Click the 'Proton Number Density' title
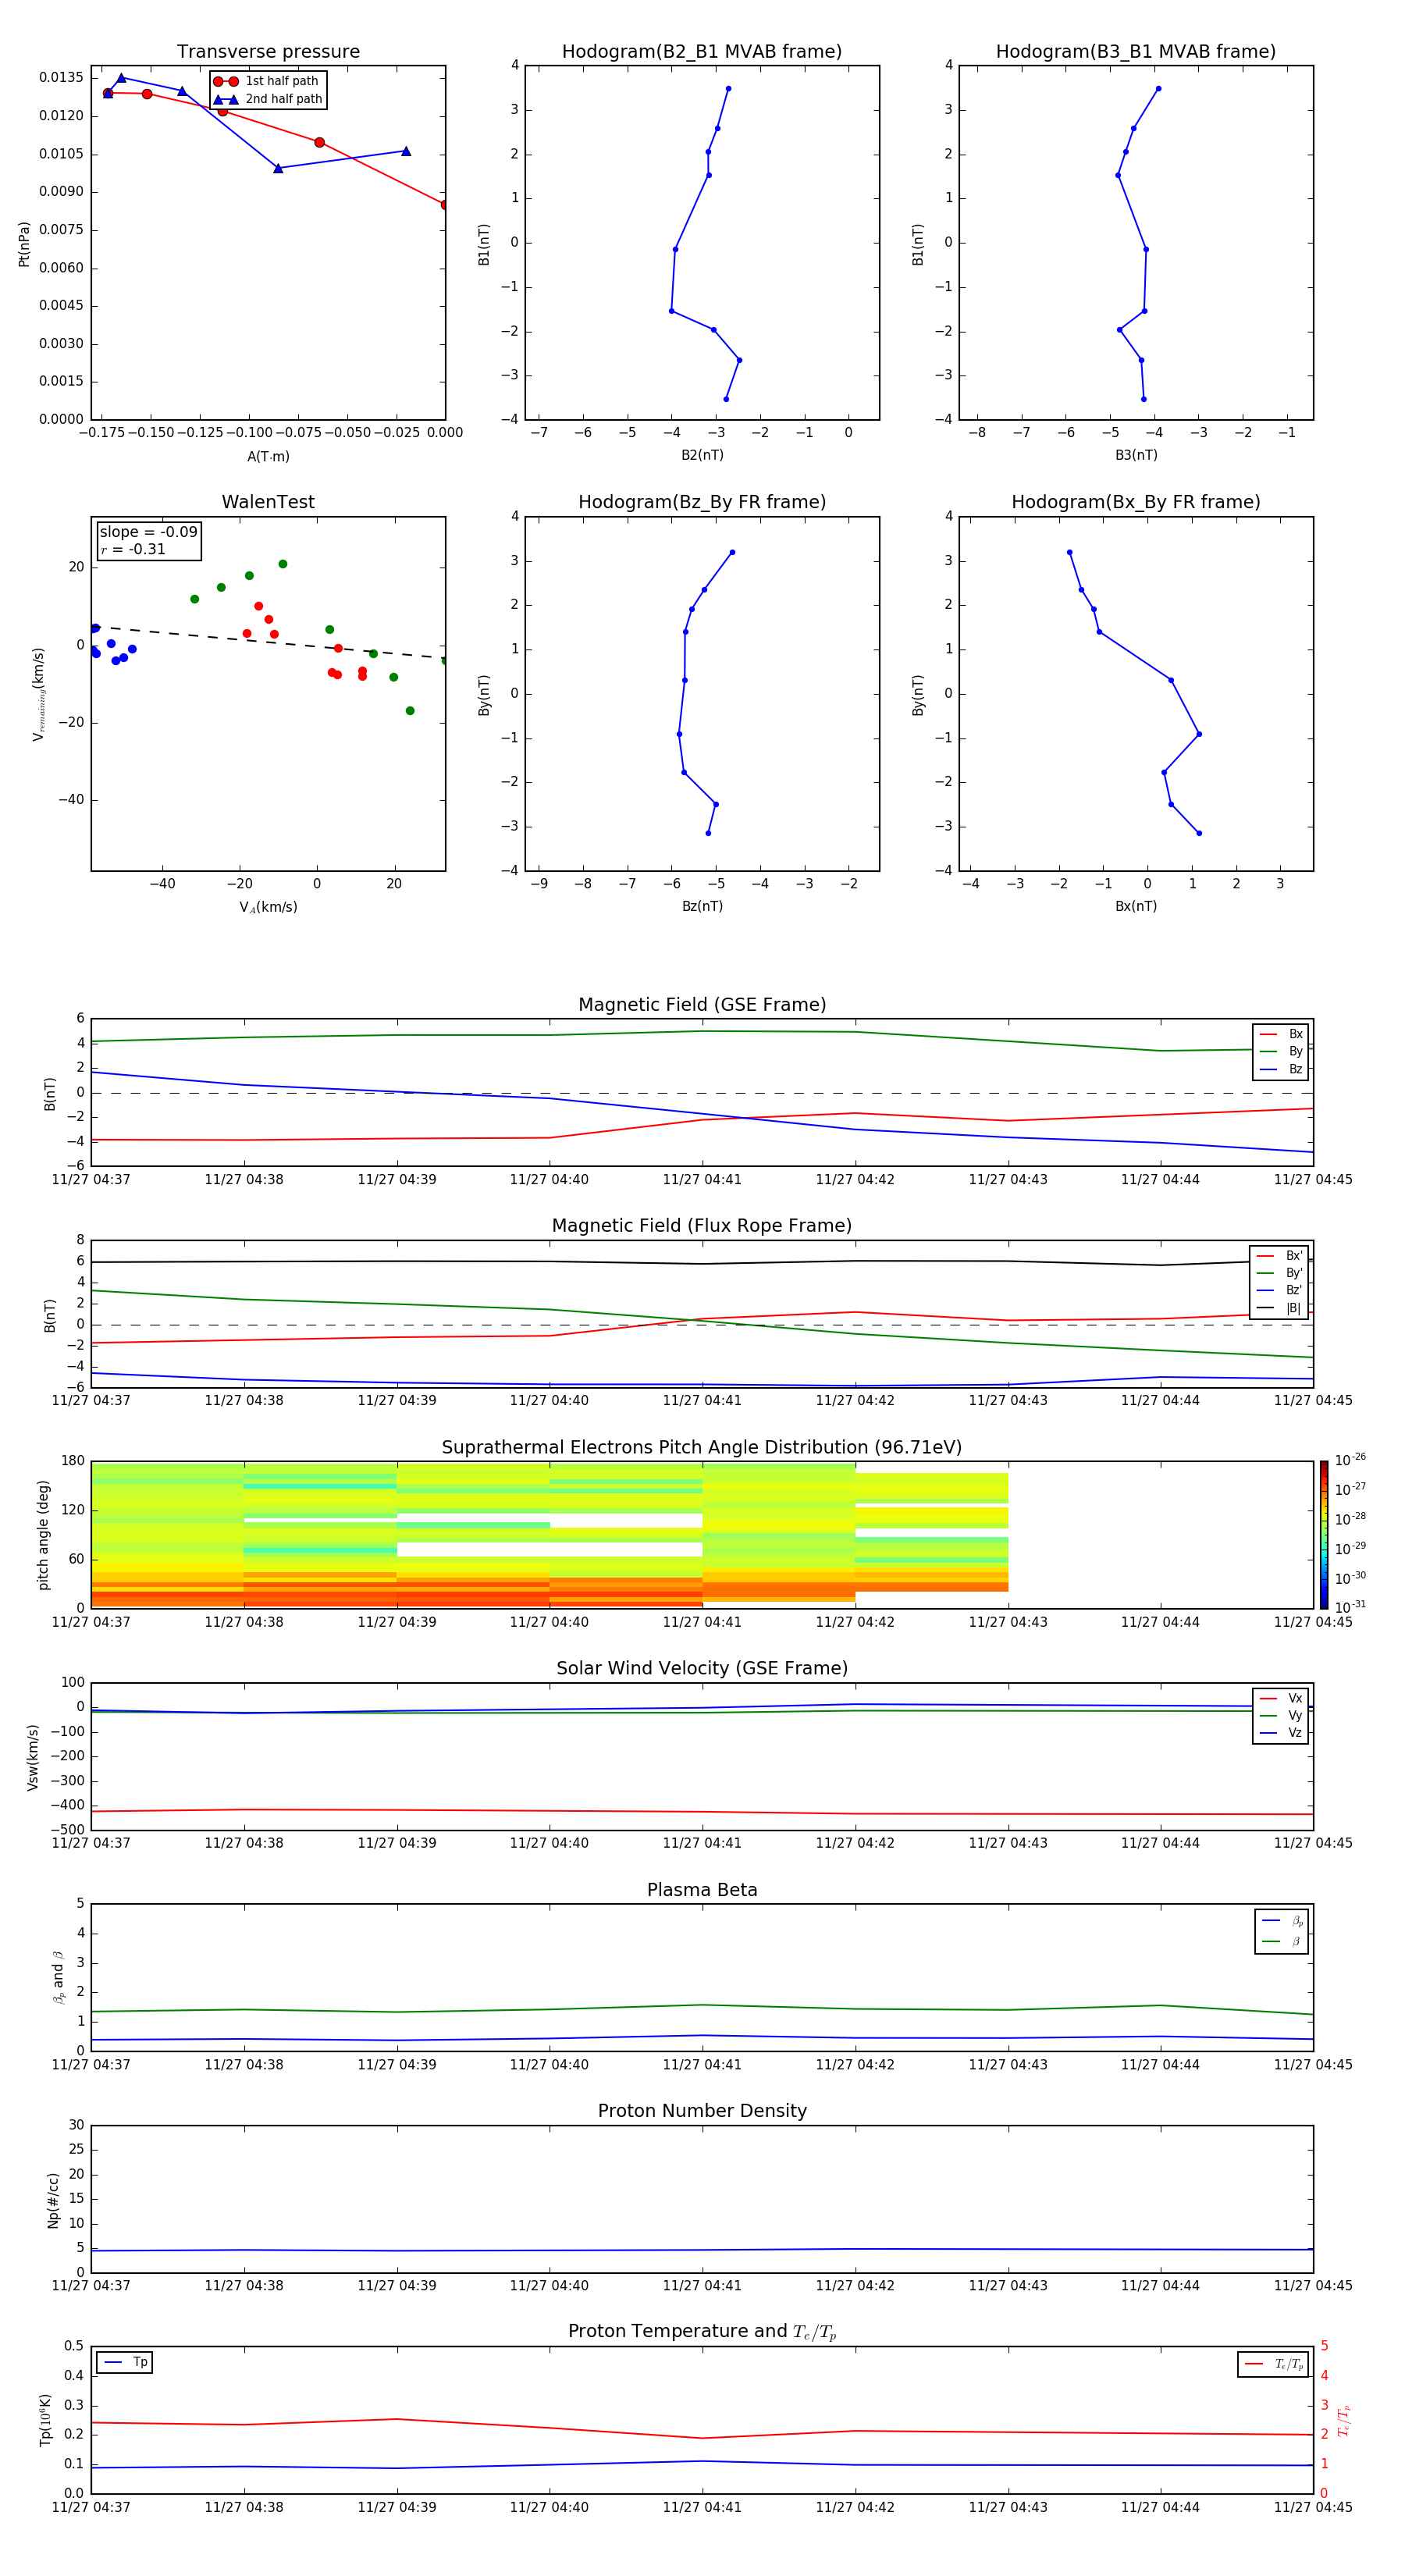 point(702,2111)
